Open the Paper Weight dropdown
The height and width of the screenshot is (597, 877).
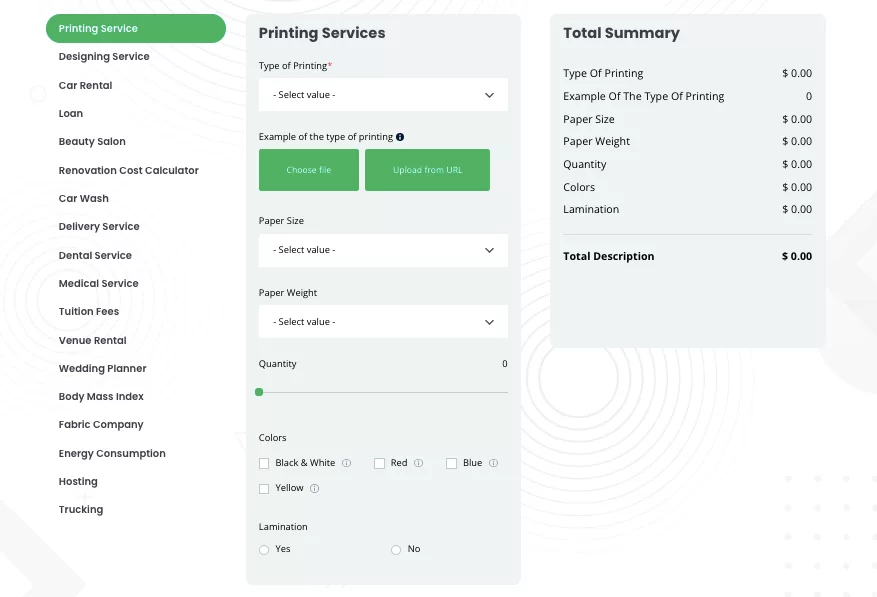(383, 322)
